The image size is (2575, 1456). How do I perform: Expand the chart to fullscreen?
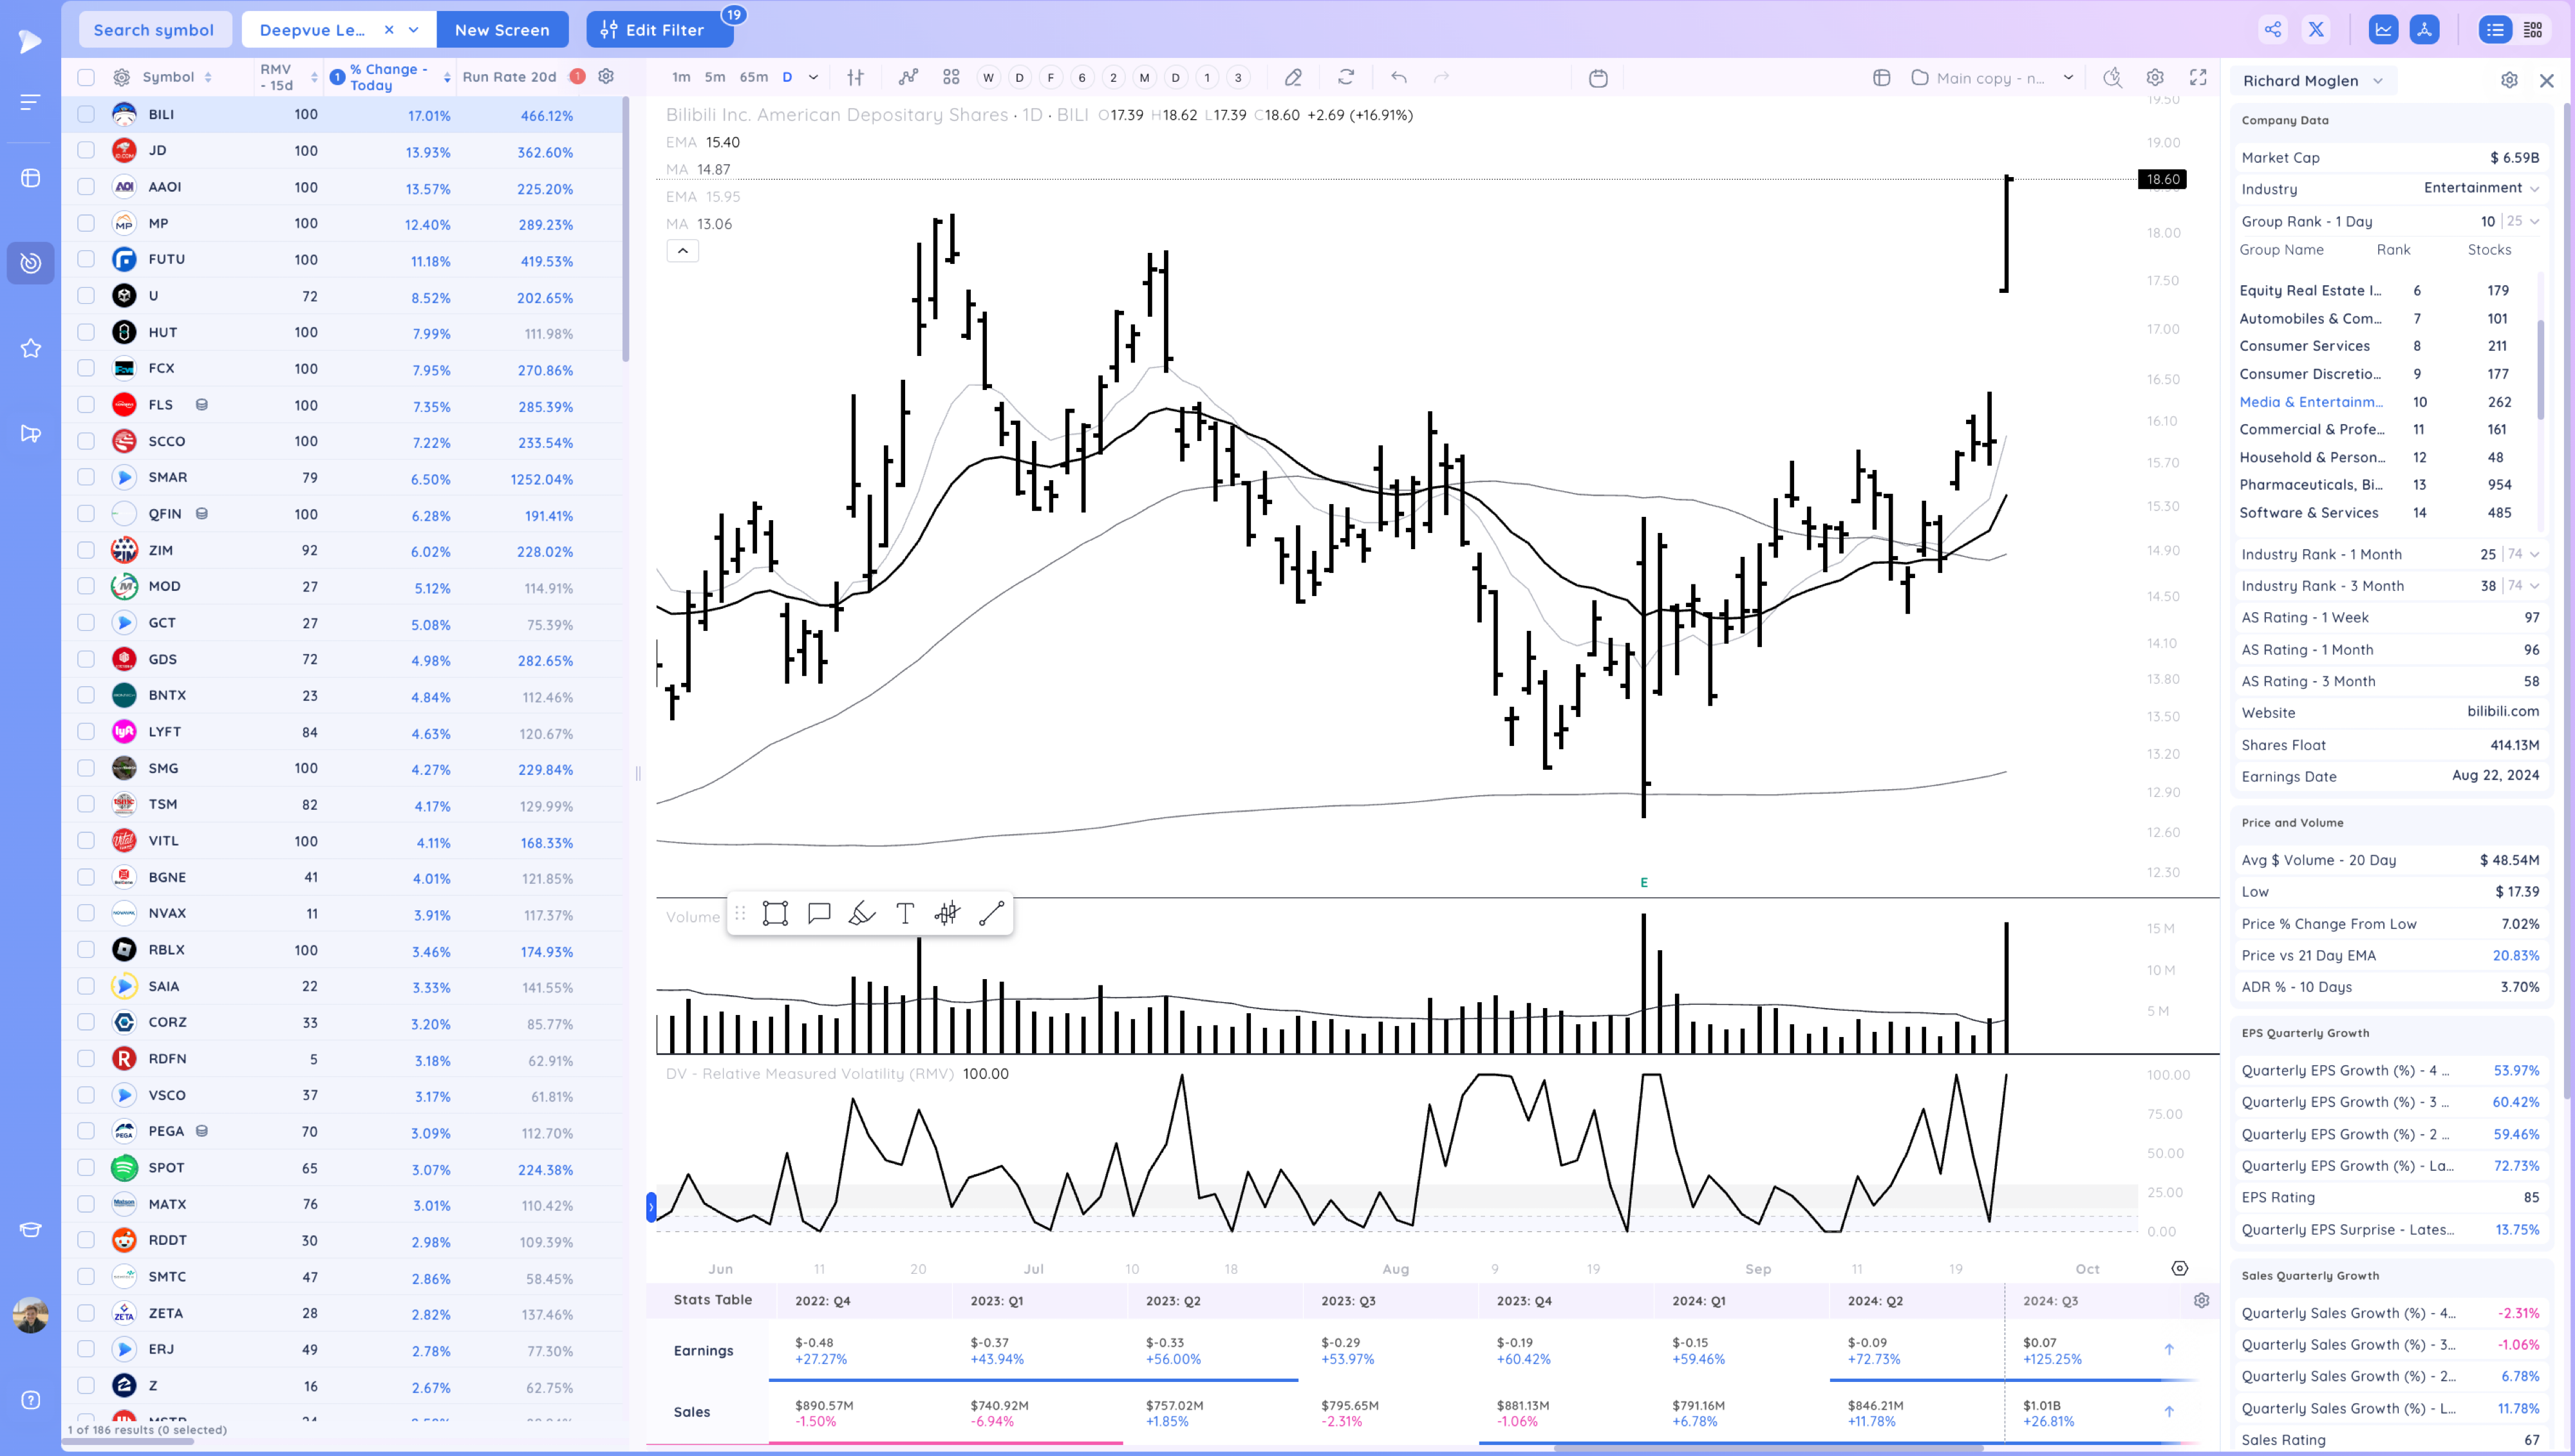(x=2198, y=77)
